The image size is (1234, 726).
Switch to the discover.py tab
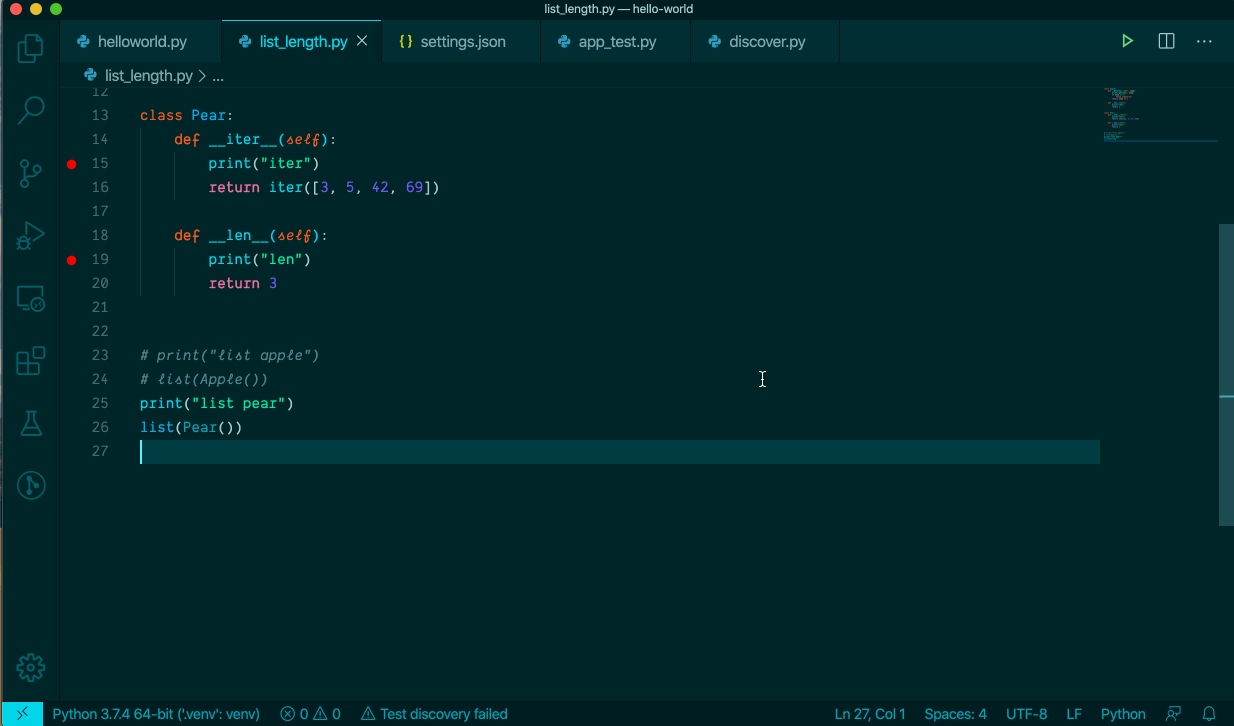765,41
